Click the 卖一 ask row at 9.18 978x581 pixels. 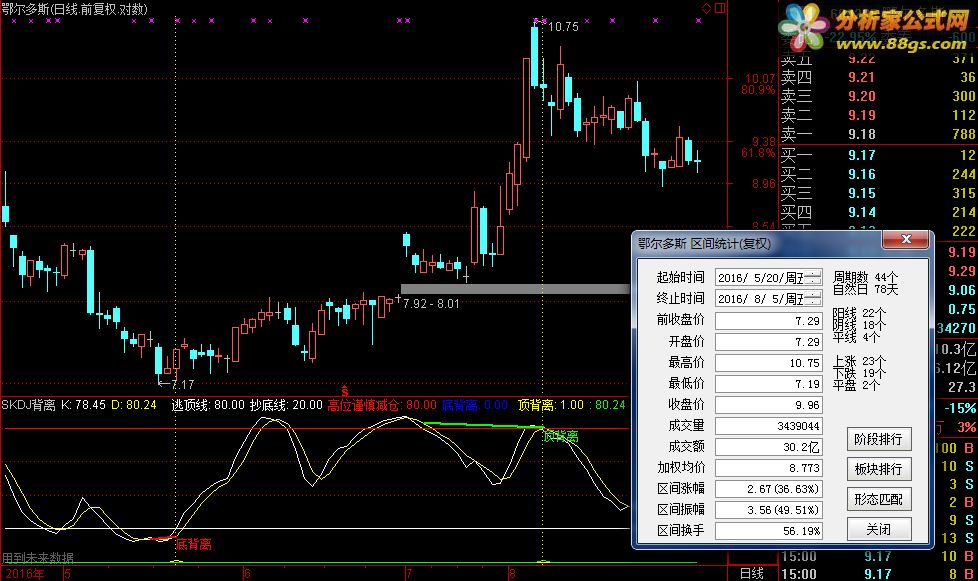(x=878, y=134)
